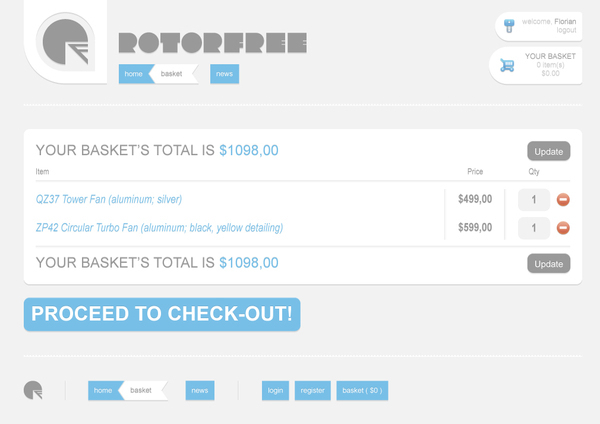Screen dimensions: 600x424
Task: Click the Item column header
Action: [x=42, y=171]
